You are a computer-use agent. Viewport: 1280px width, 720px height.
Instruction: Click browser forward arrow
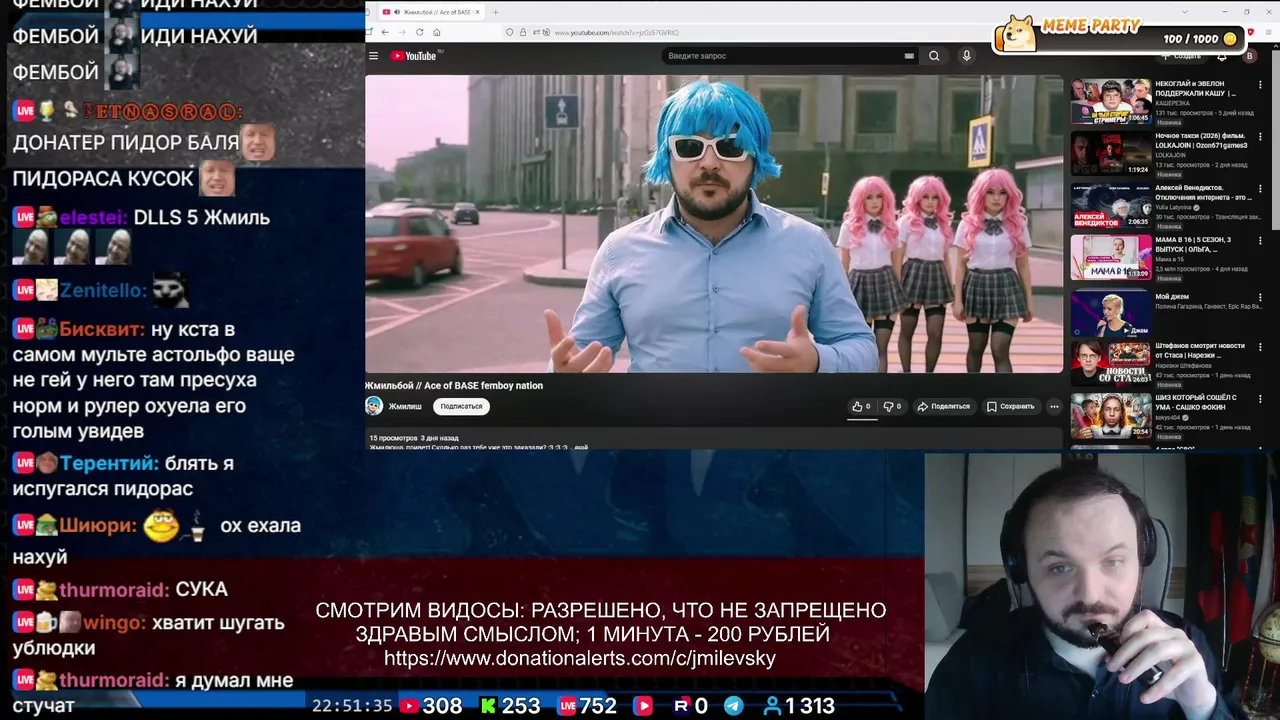[x=402, y=32]
